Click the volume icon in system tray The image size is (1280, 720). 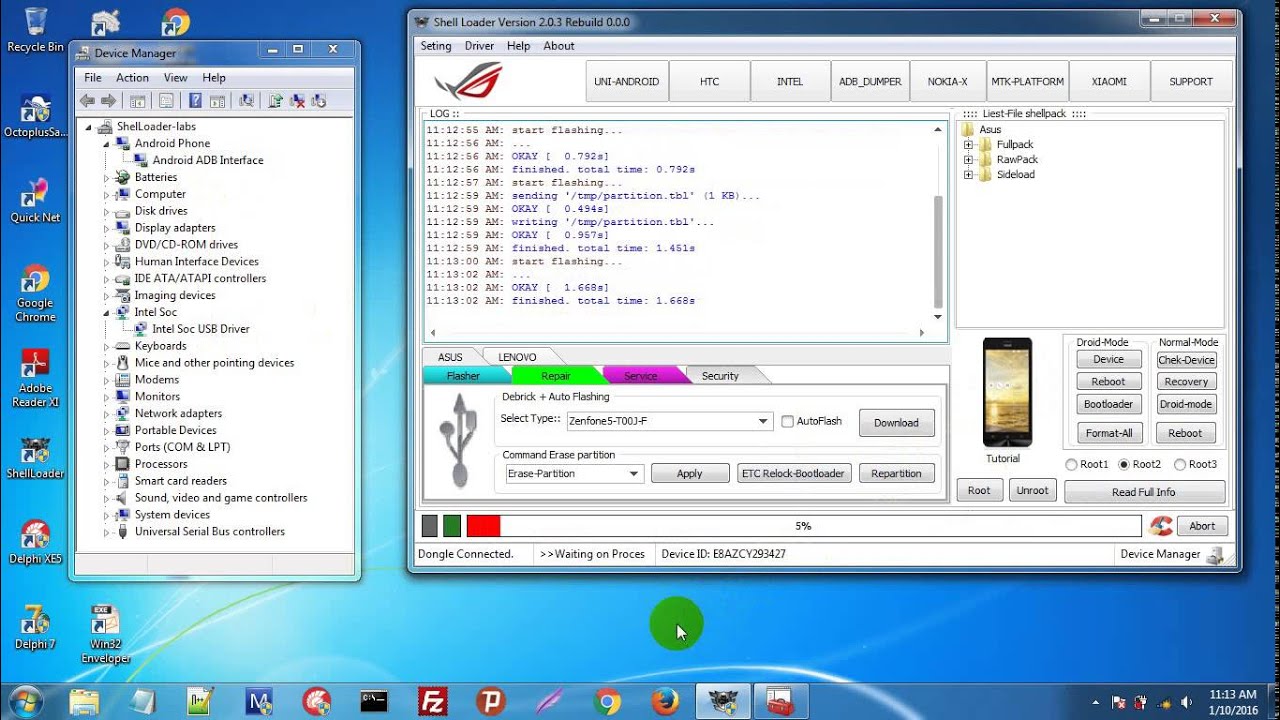coord(1186,702)
